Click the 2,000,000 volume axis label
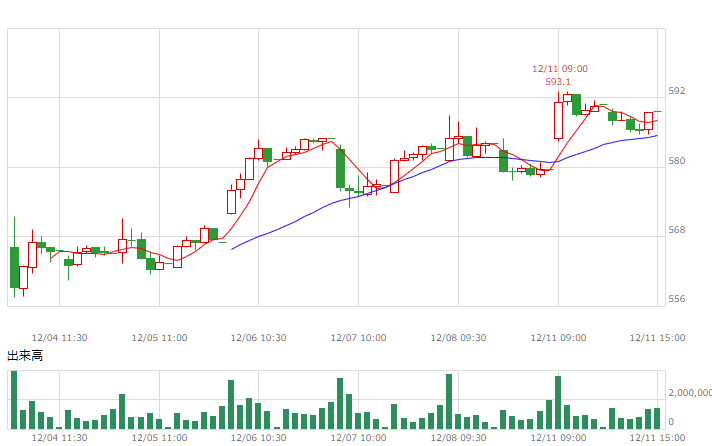The width and height of the screenshot is (712, 446). pyautogui.click(x=690, y=393)
